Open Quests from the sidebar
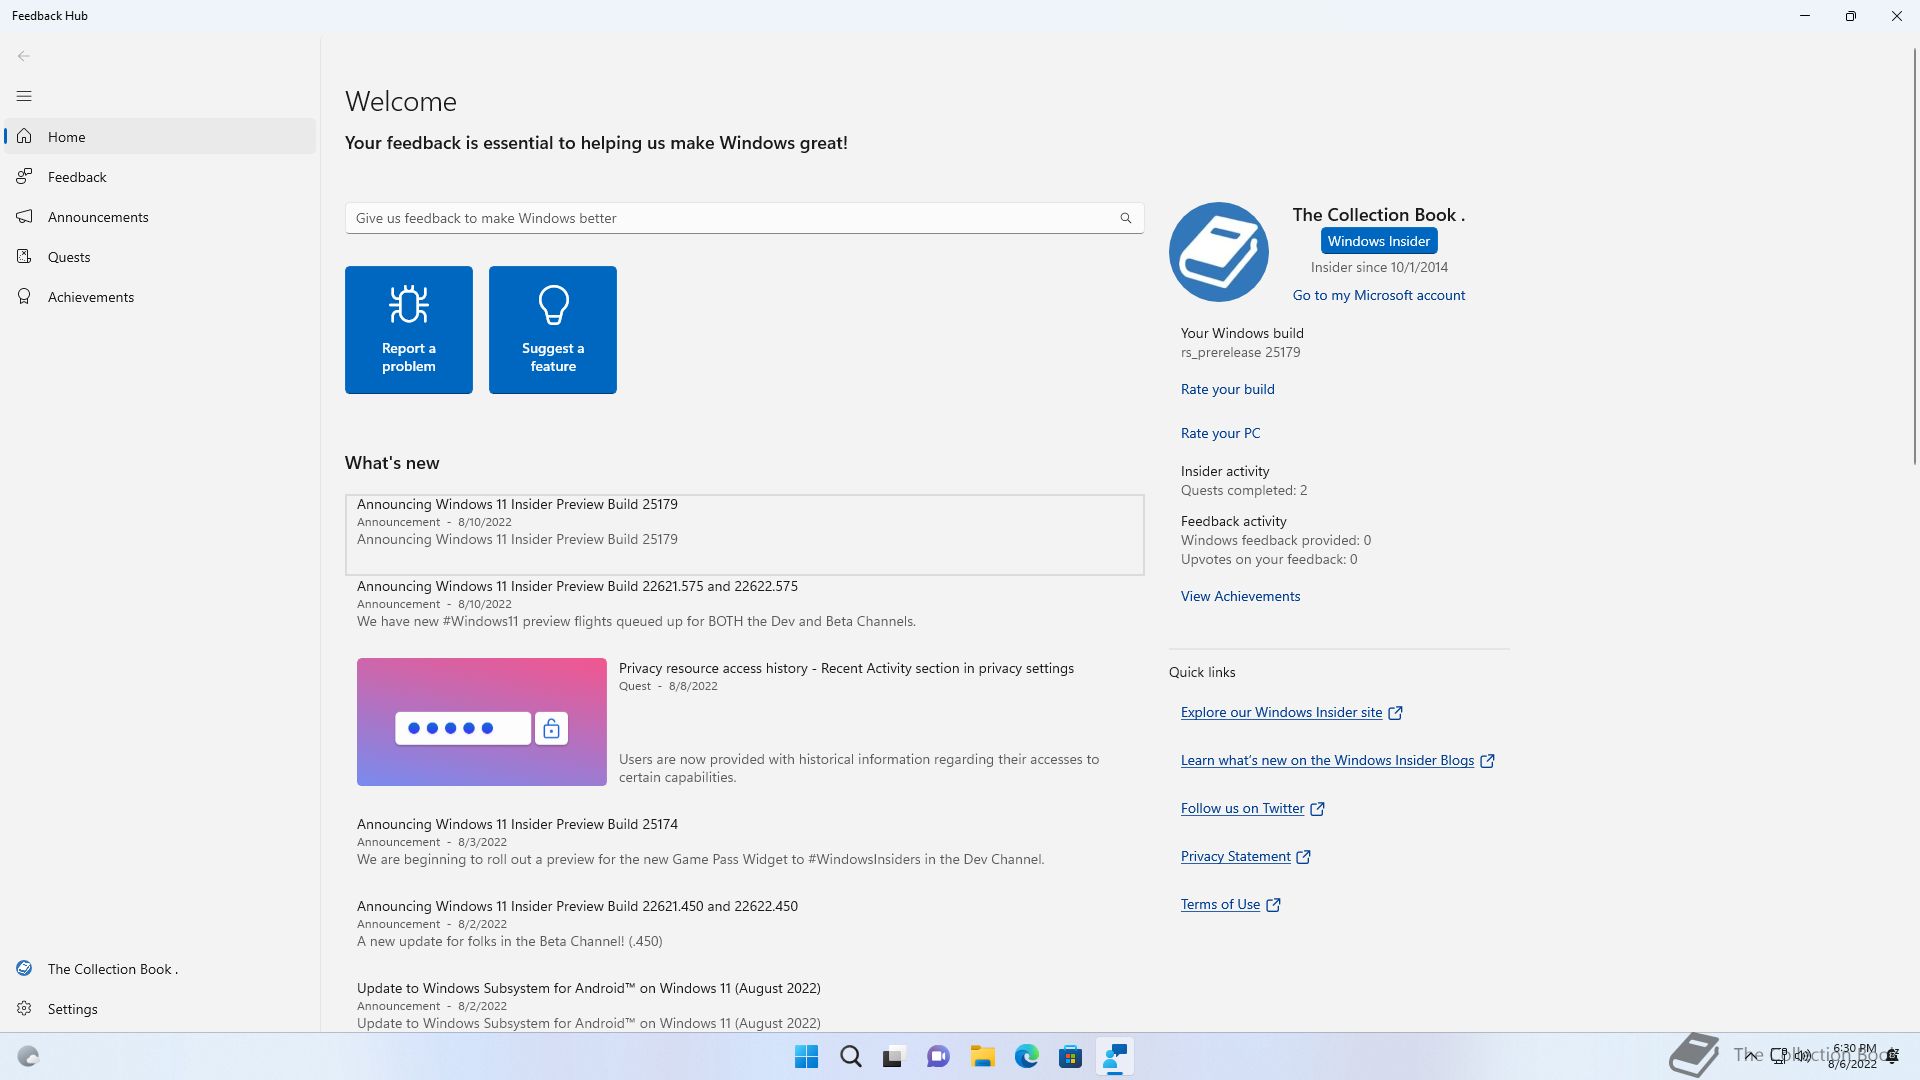The width and height of the screenshot is (1920, 1080). tap(160, 256)
